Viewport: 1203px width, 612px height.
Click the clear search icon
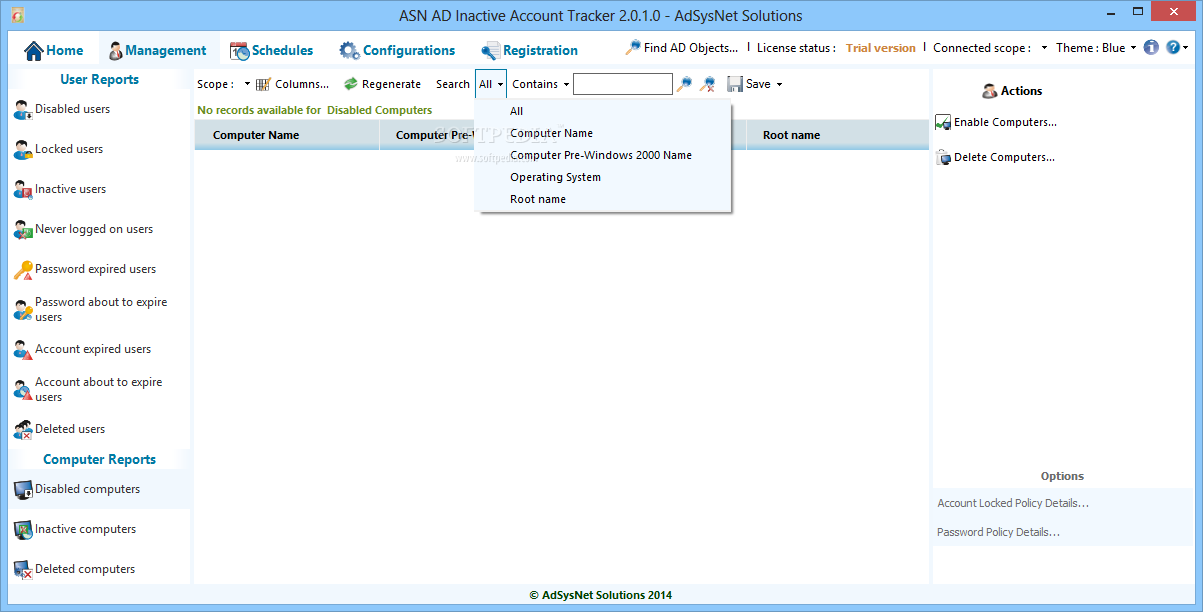click(707, 84)
